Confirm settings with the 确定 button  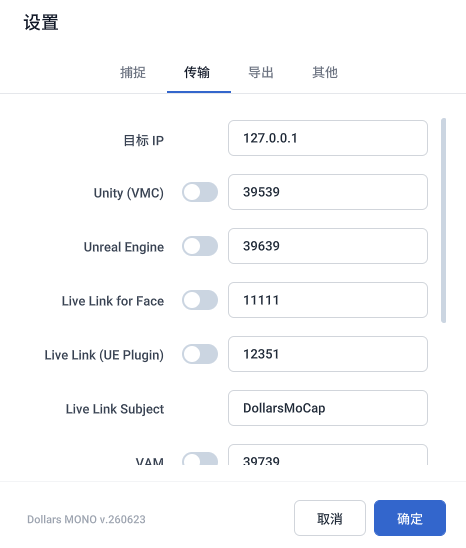pyautogui.click(x=410, y=518)
